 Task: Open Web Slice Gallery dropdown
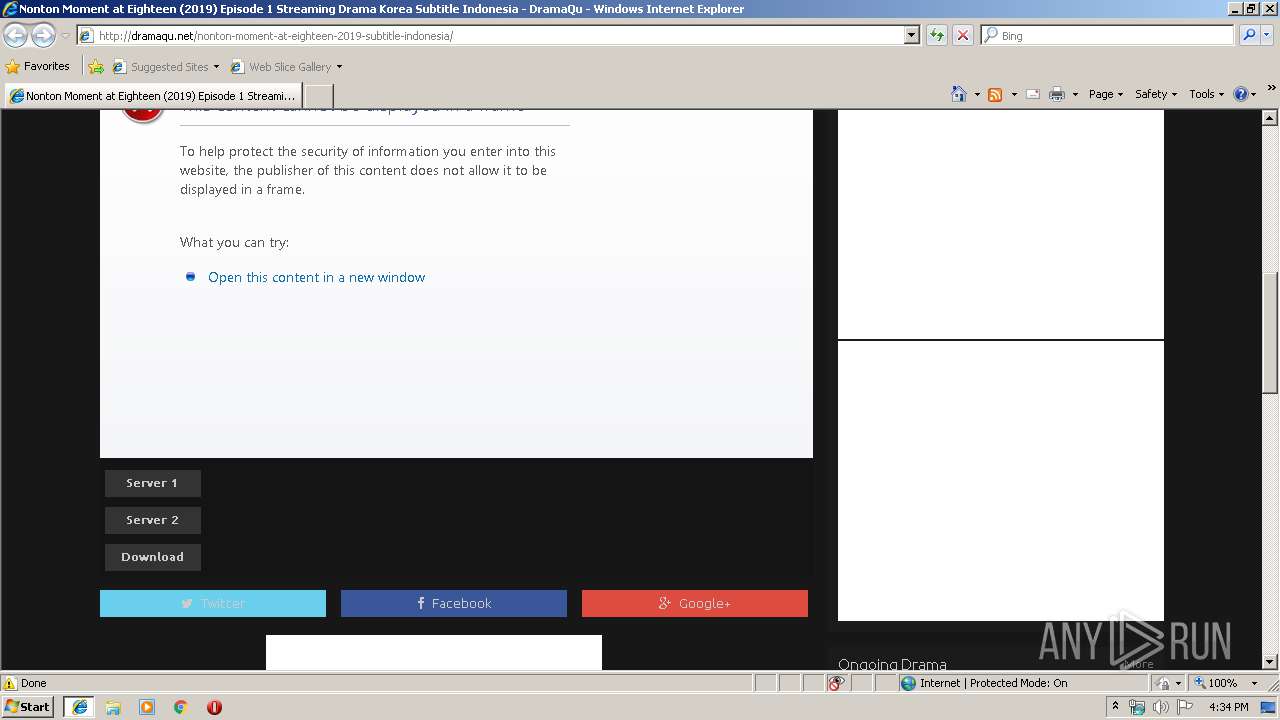click(286, 67)
